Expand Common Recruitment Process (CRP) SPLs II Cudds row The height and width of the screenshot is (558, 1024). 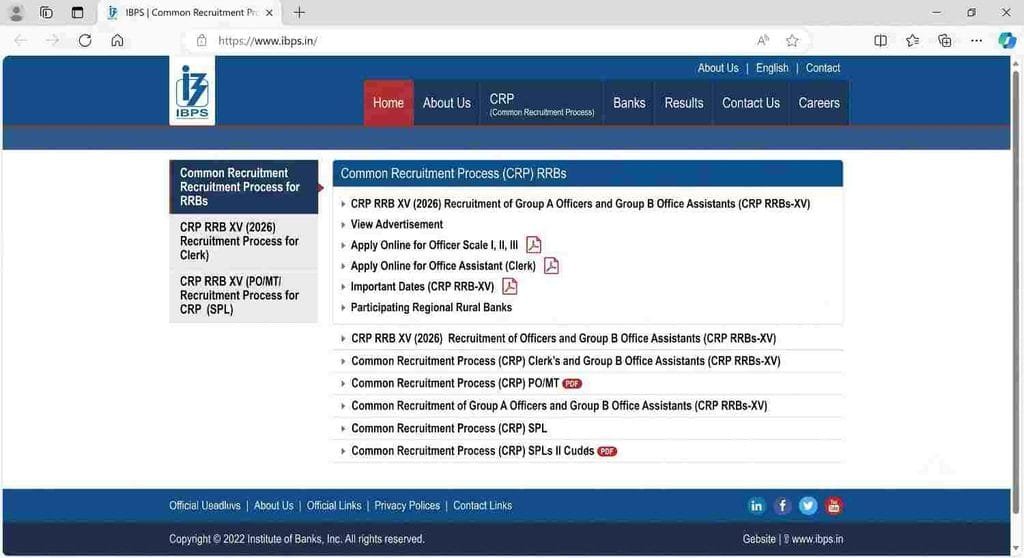click(588, 451)
